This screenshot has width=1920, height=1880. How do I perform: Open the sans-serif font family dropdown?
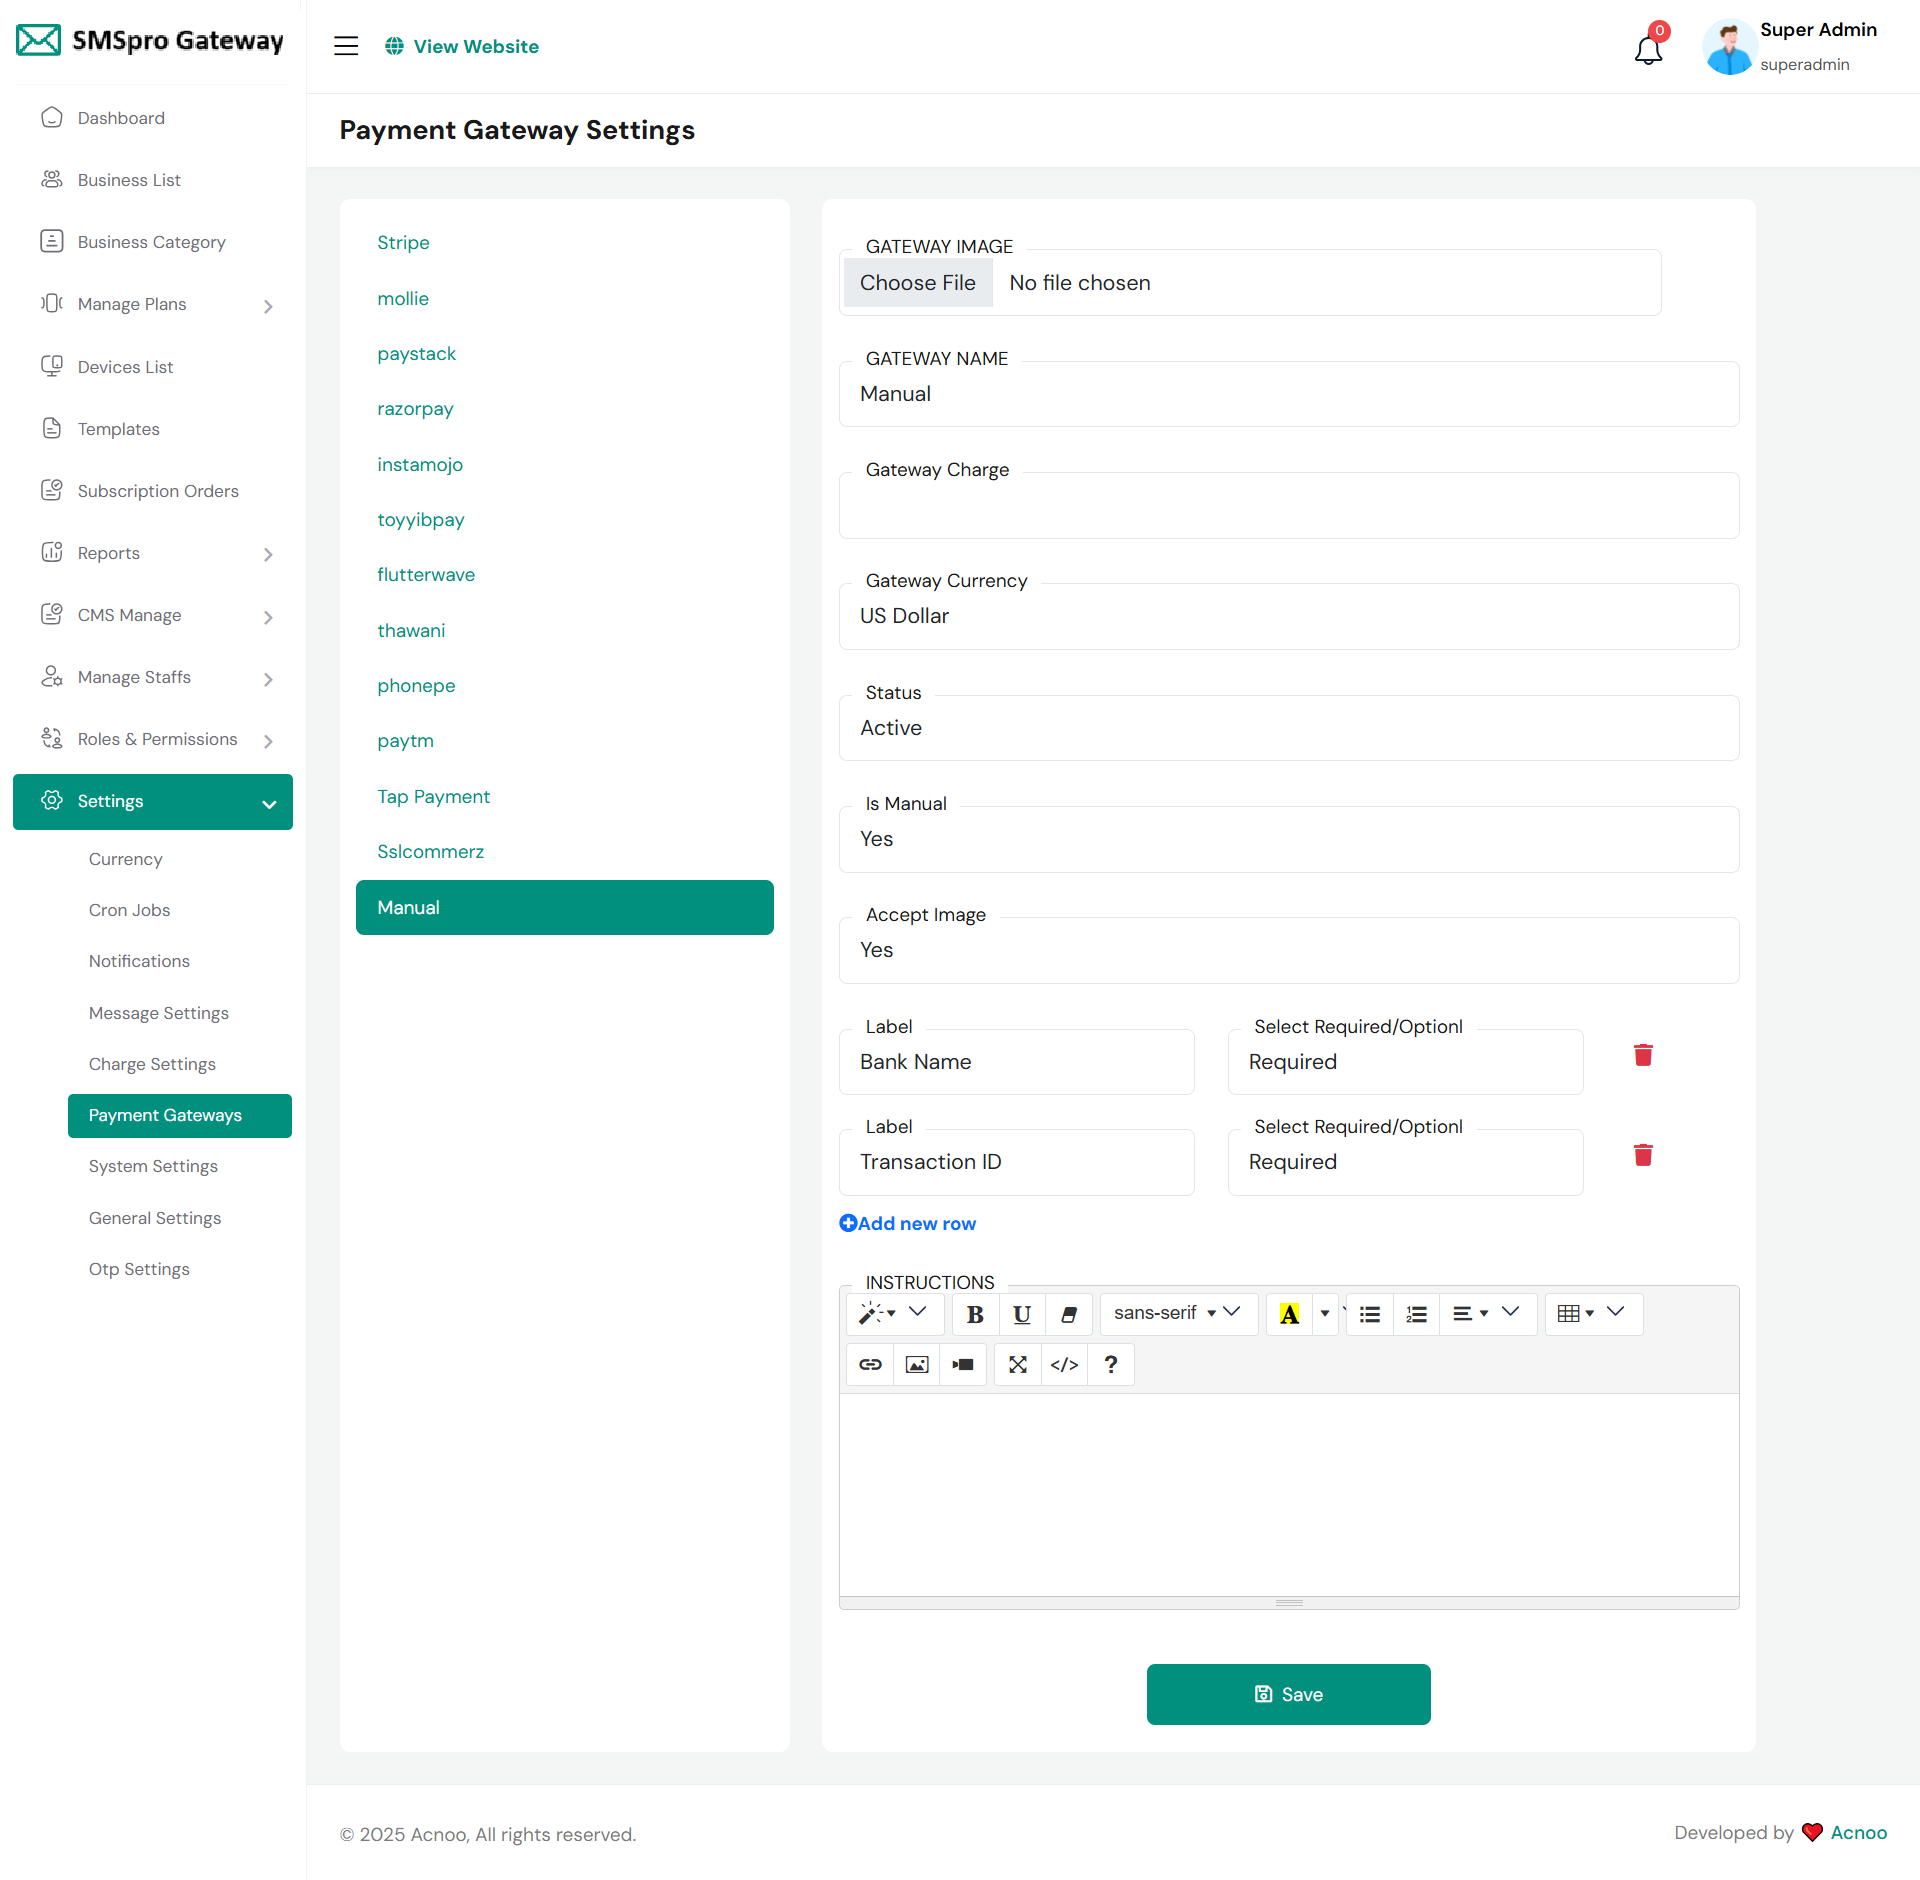(1176, 1314)
